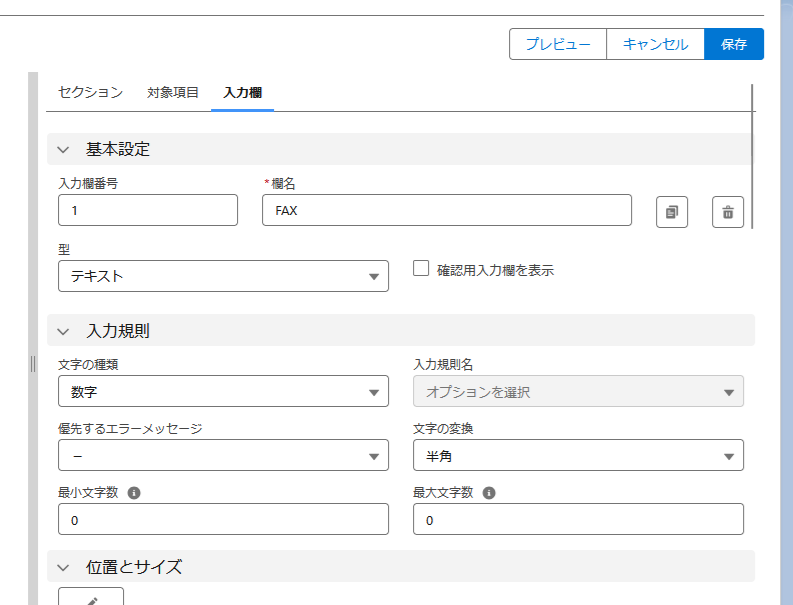Click the キャンセル button
This screenshot has width=793, height=605.
pyautogui.click(x=655, y=44)
